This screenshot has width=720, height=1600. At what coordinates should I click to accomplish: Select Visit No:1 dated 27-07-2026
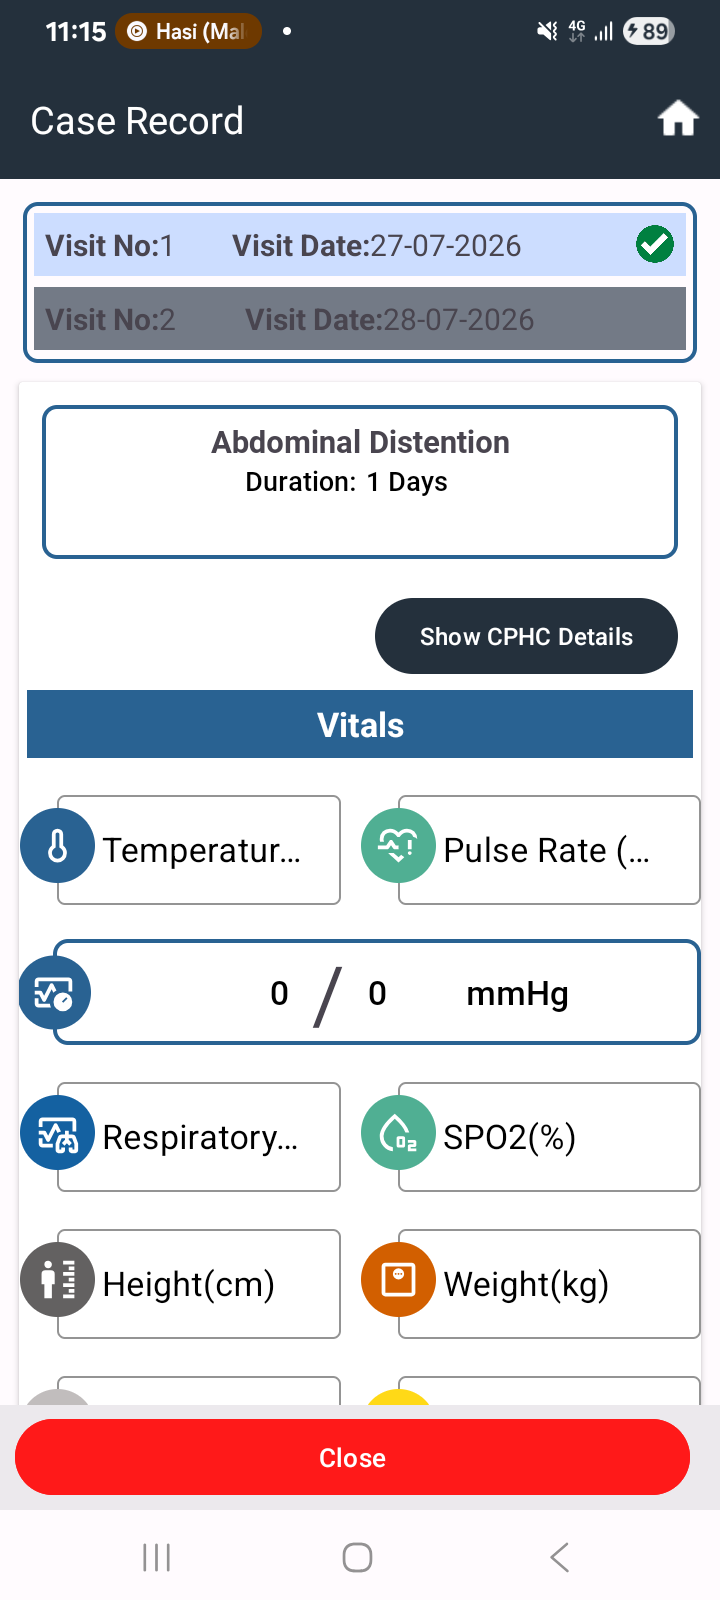pyautogui.click(x=360, y=245)
